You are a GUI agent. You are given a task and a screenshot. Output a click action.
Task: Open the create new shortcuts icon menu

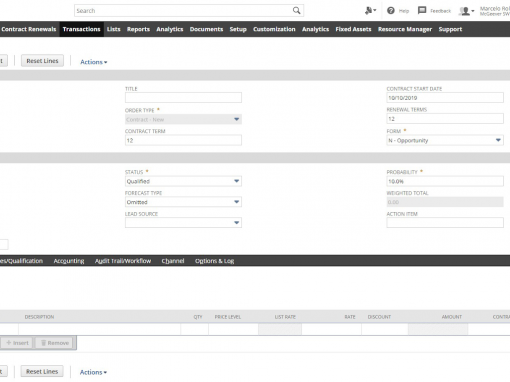370,11
